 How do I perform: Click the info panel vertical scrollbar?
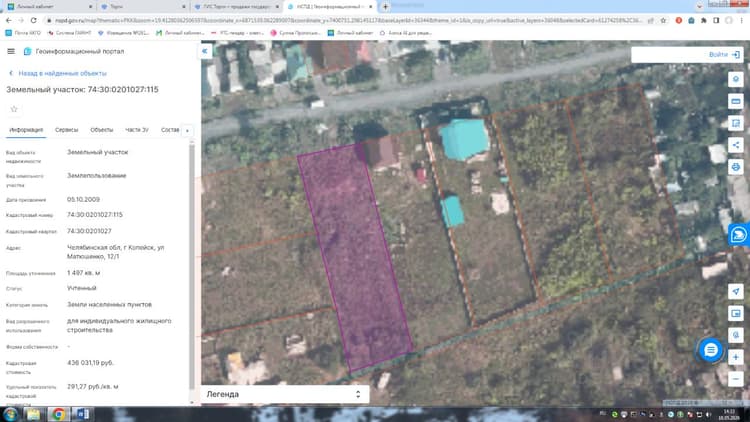pos(192,266)
